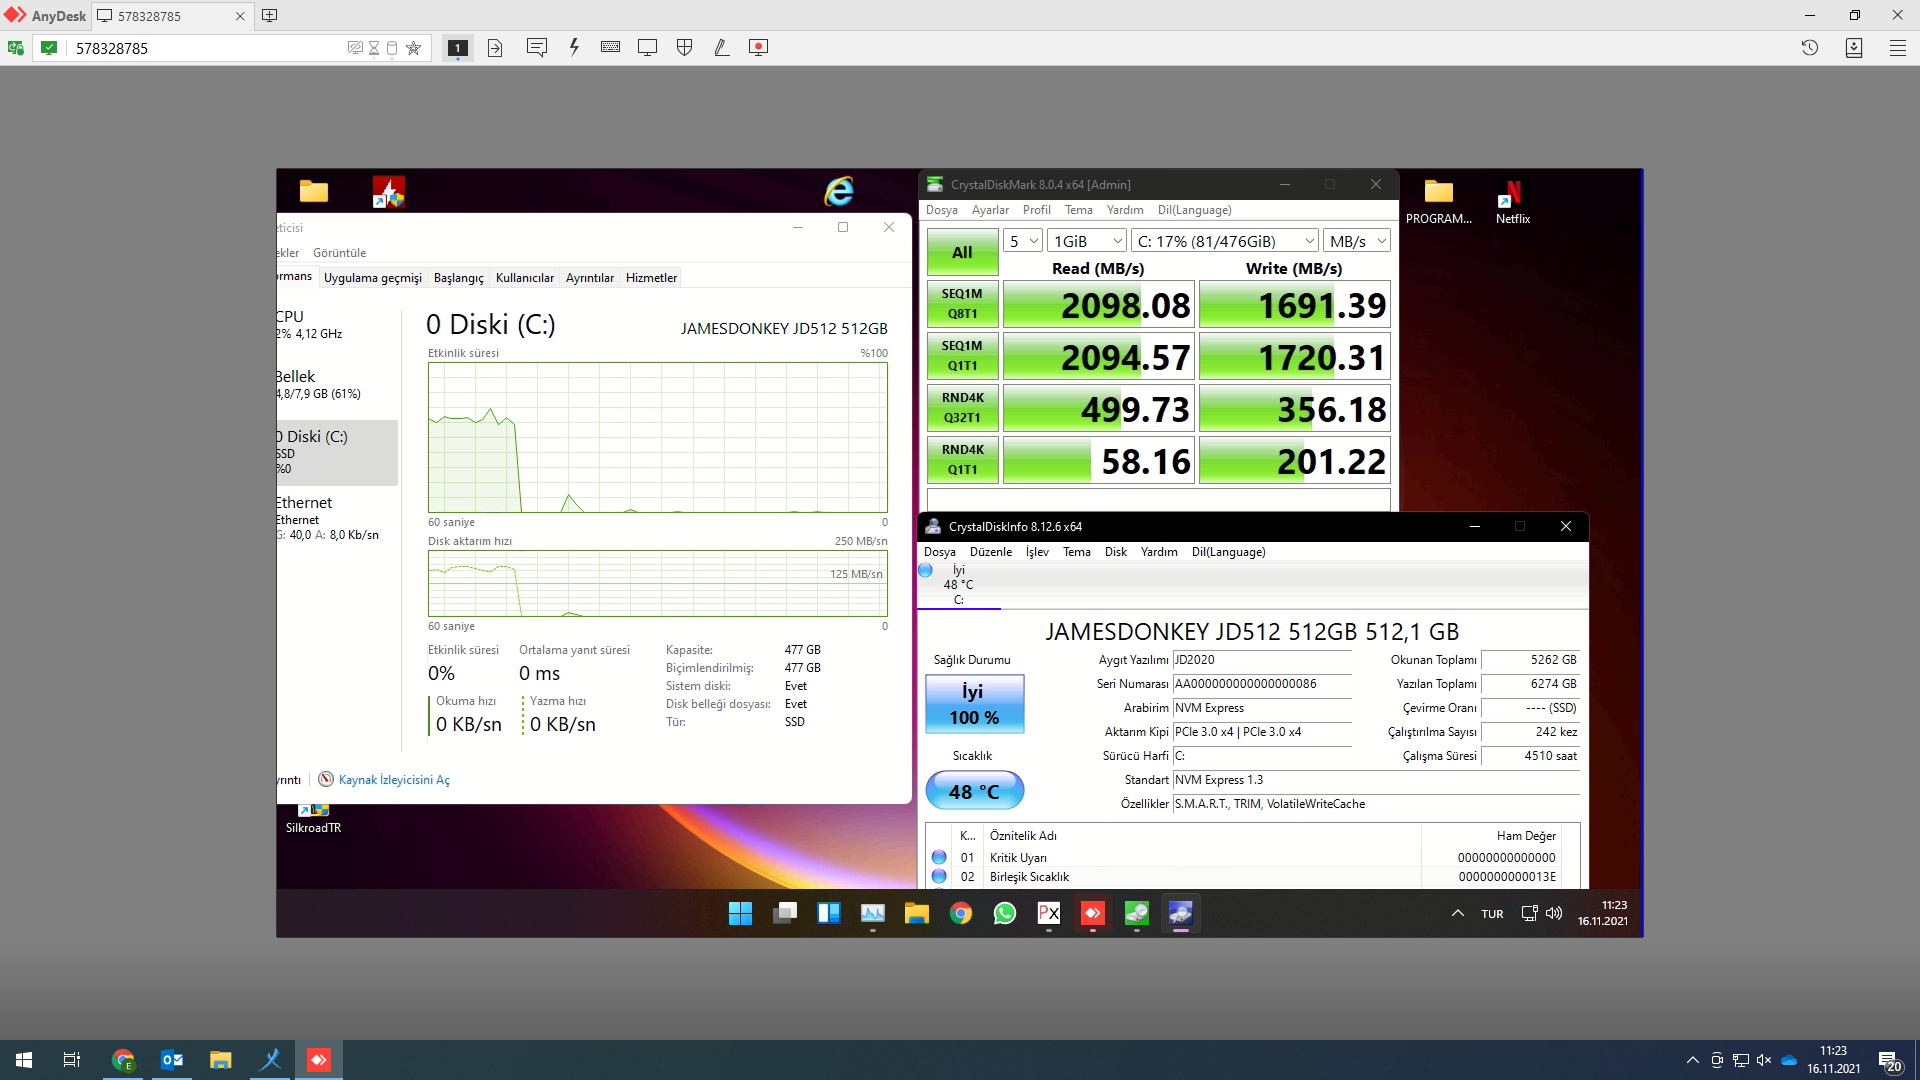This screenshot has height=1080, width=1920.
Task: Select Ethernet in Task Manager sidebar
Action: coord(337,517)
